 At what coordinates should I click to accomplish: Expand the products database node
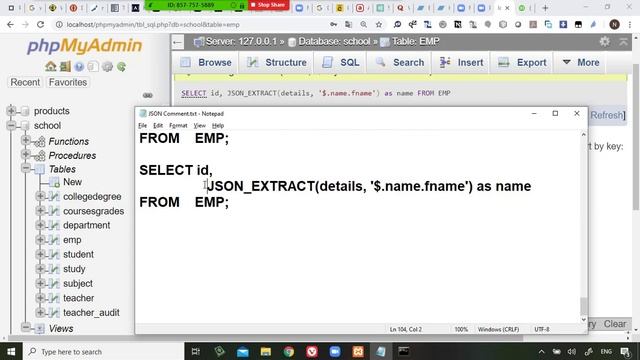11,110
